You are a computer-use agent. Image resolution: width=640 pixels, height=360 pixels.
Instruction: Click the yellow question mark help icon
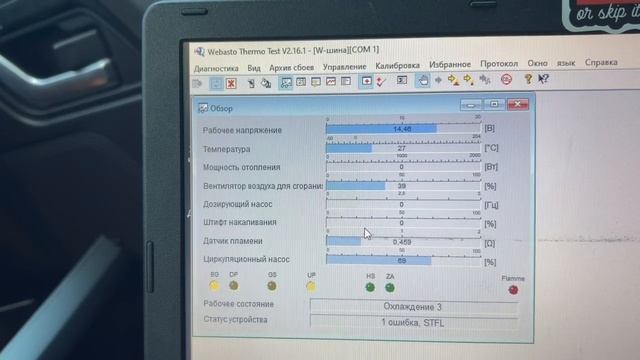coord(528,79)
